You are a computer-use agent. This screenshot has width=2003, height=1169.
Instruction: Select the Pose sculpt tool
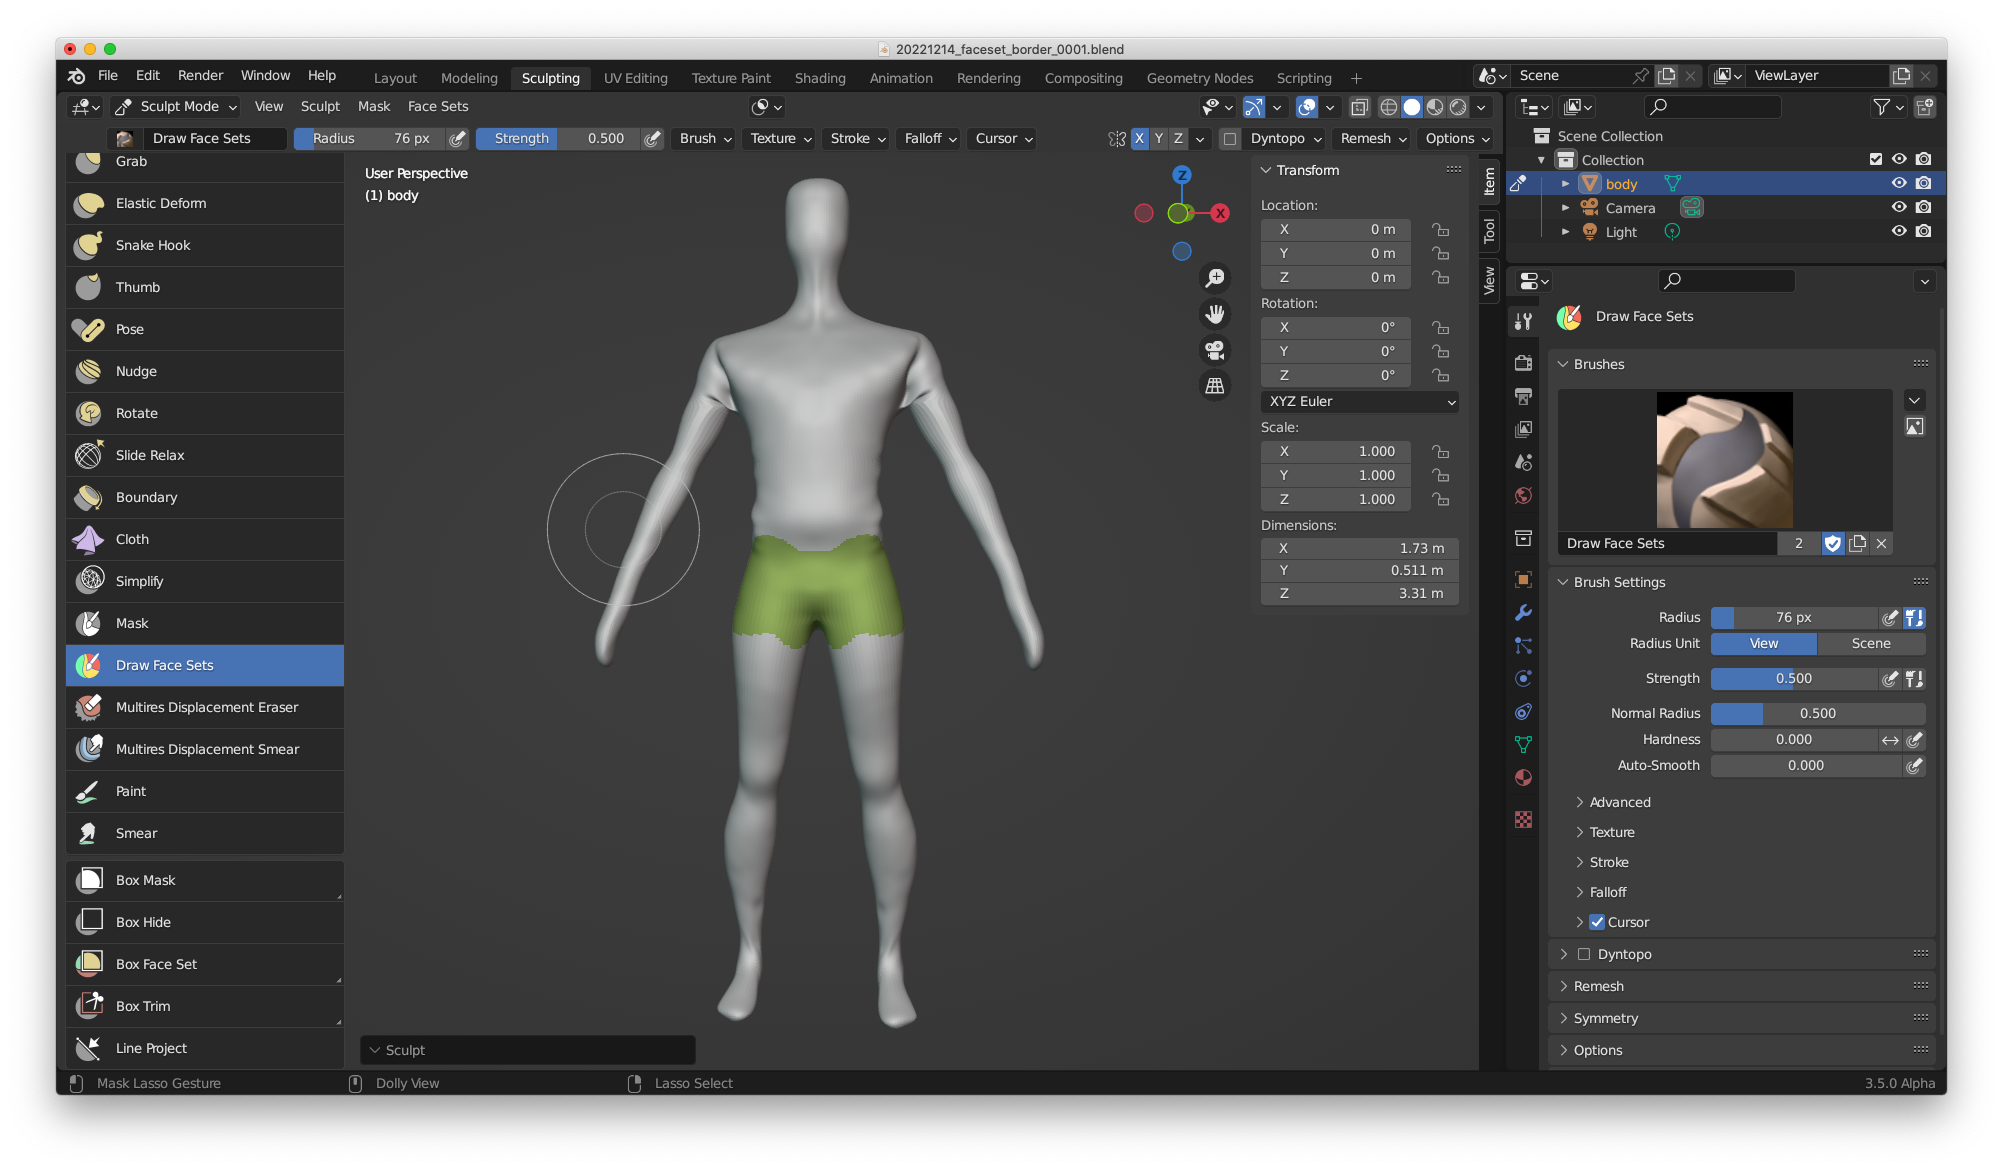131,328
